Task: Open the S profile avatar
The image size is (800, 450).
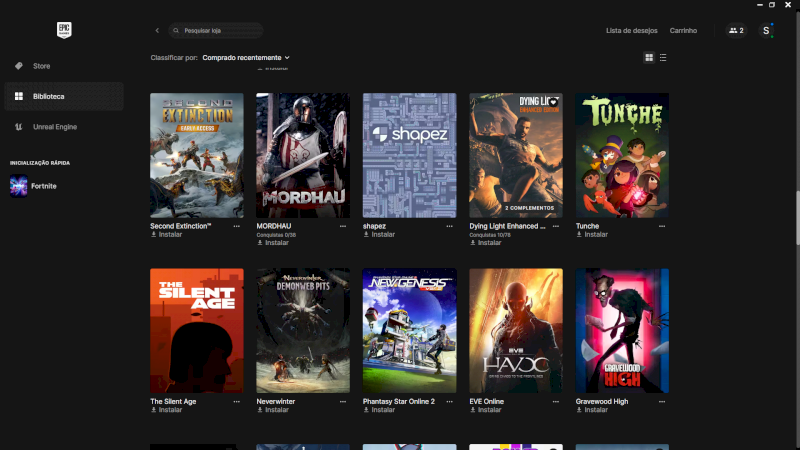Action: [x=766, y=31]
